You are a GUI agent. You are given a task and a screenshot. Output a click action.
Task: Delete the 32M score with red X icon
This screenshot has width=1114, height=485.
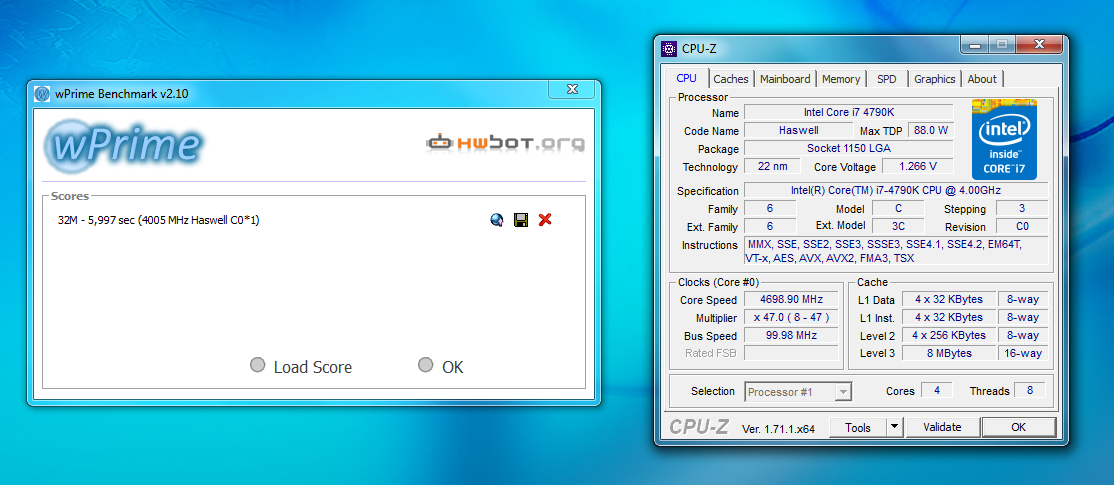coord(545,220)
